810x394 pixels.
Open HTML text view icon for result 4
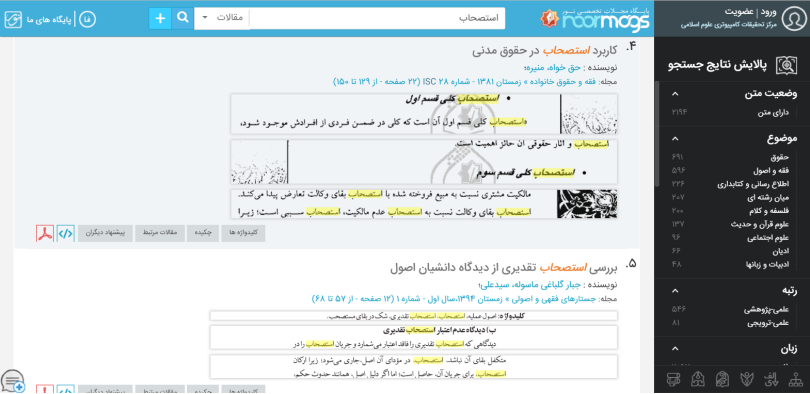tap(66, 233)
